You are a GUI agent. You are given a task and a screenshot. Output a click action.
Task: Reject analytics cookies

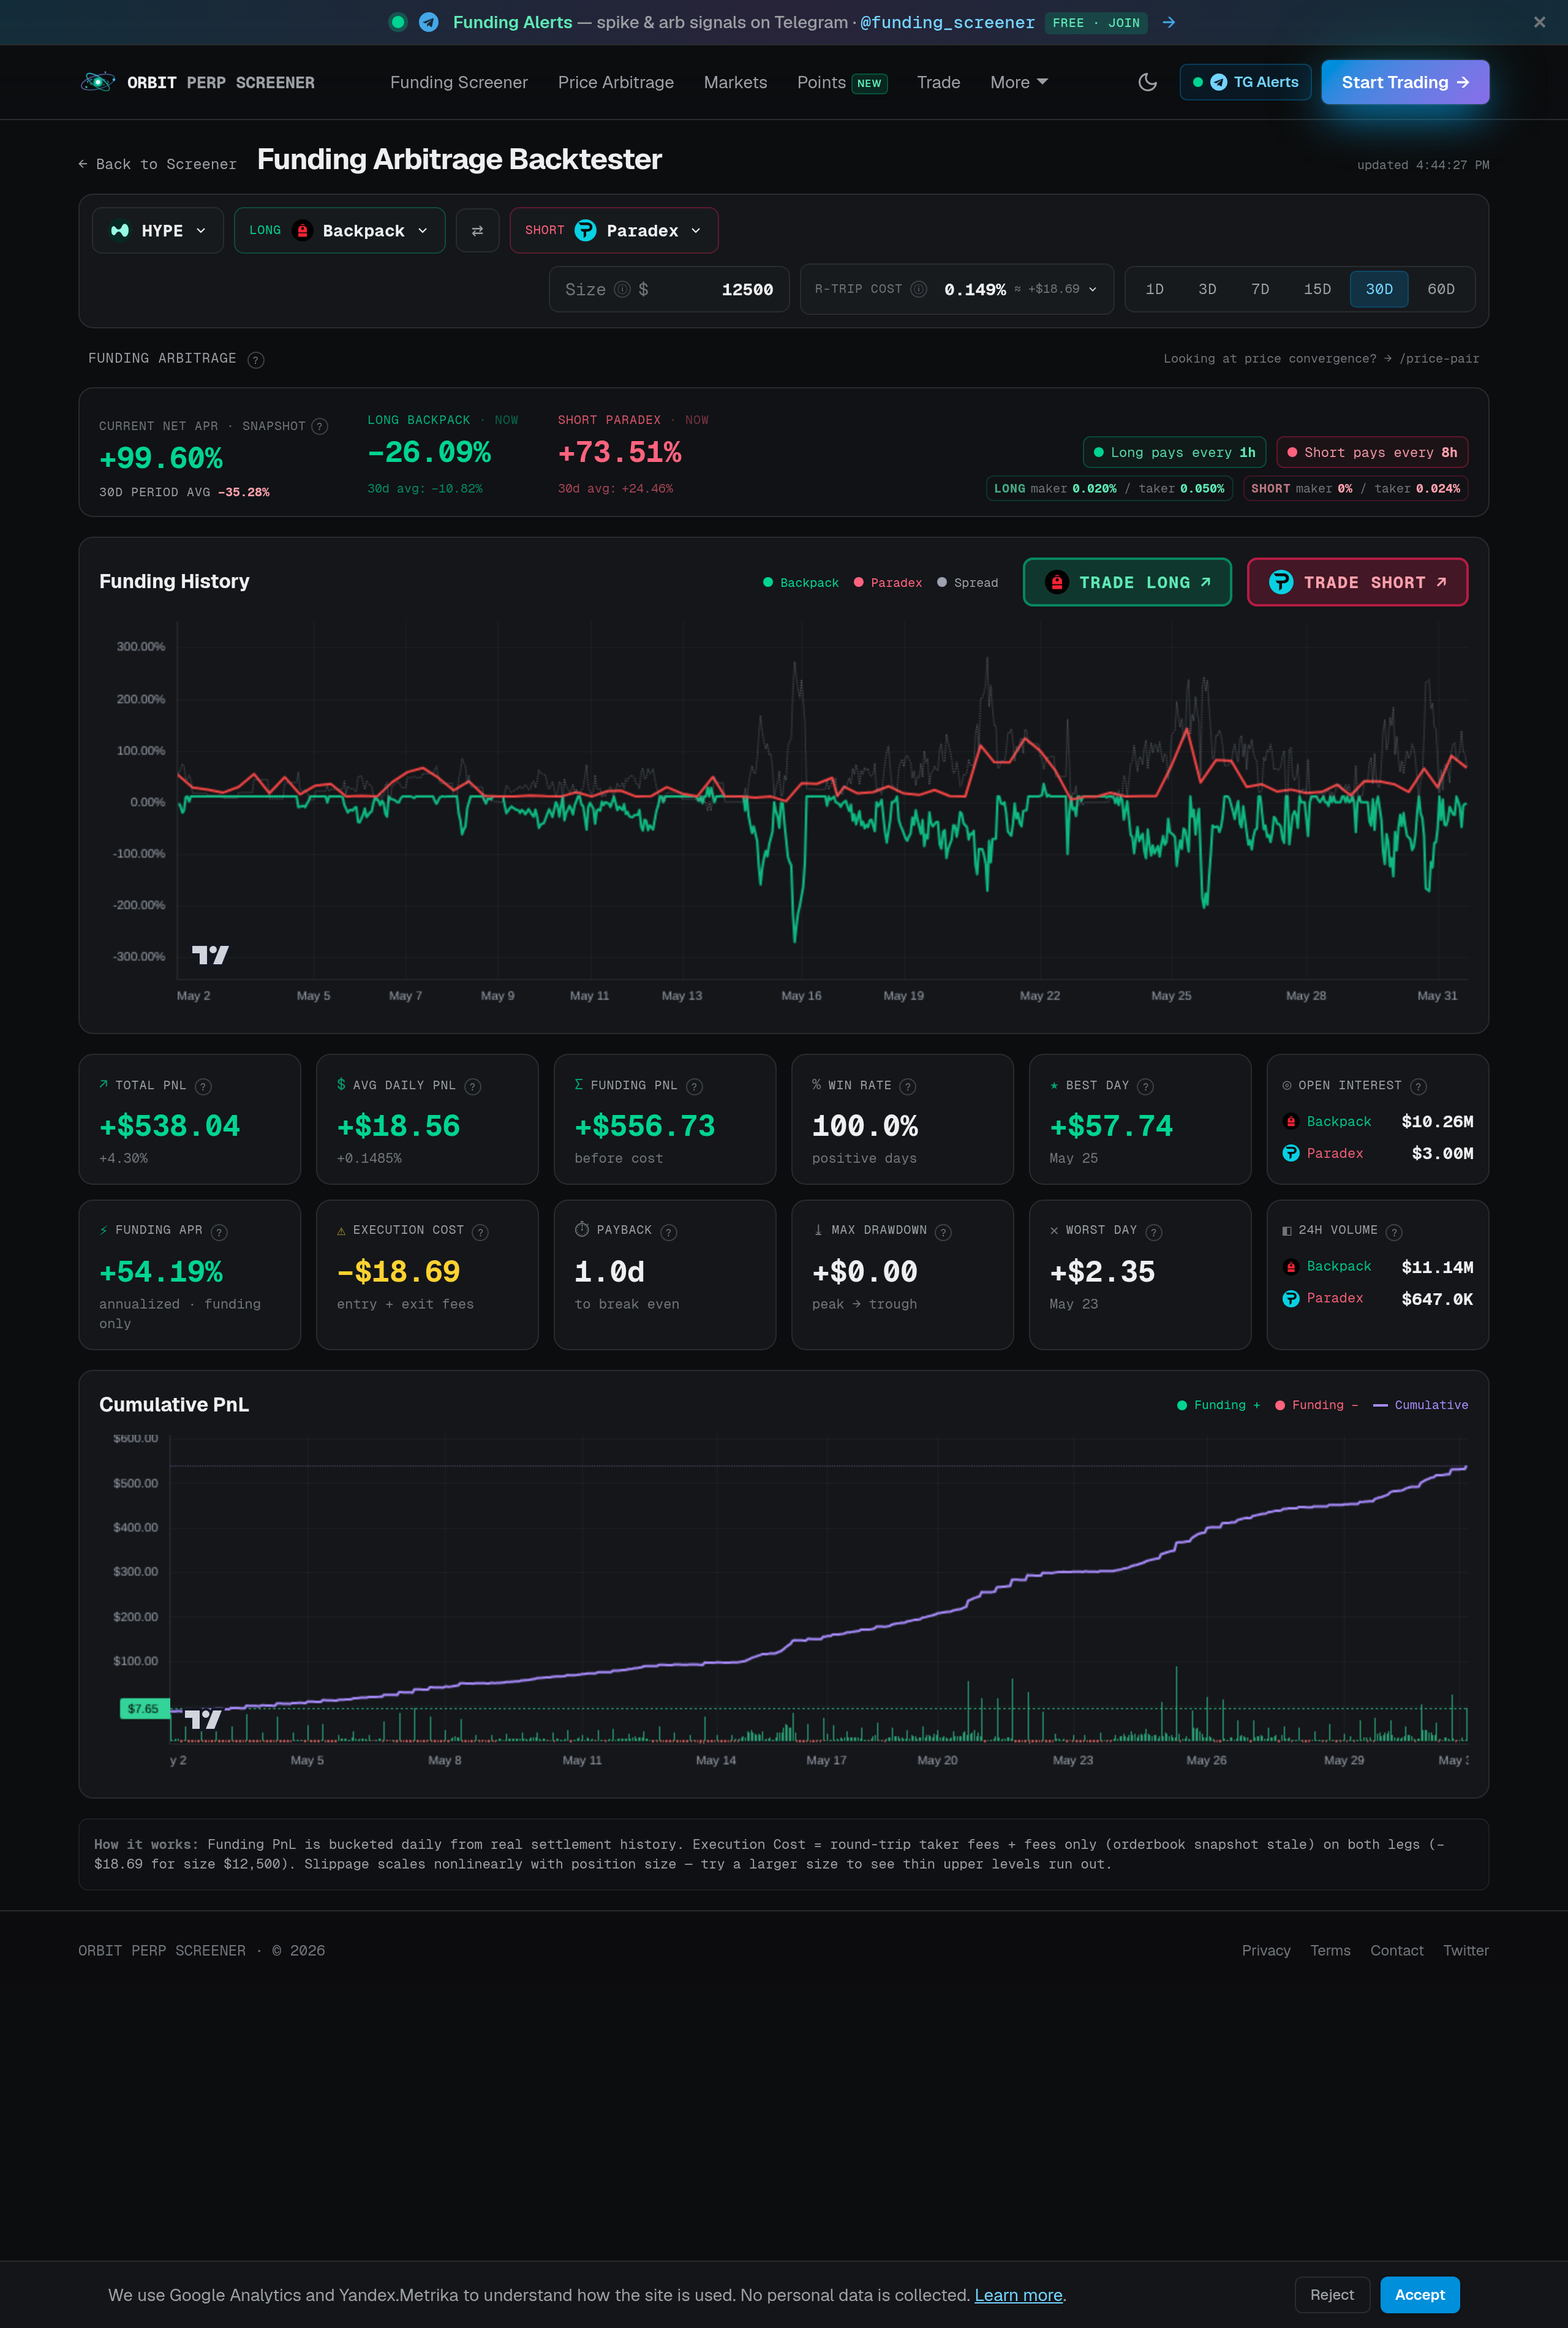point(1331,2295)
